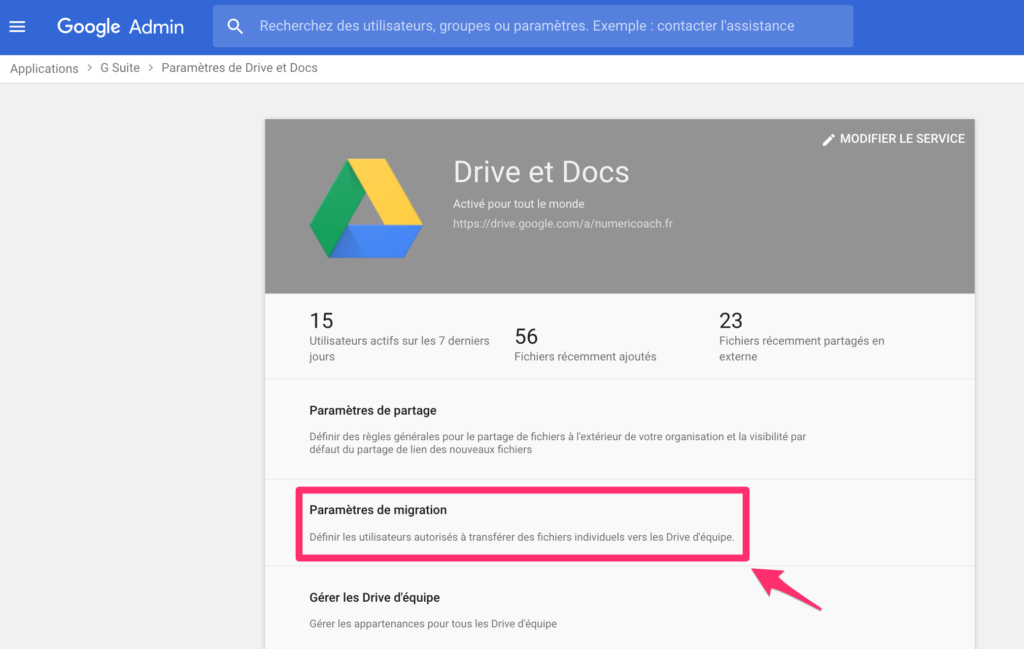Screen dimensions: 1024x649
Task: Select the migration settings description text
Action: pyautogui.click(x=521, y=537)
